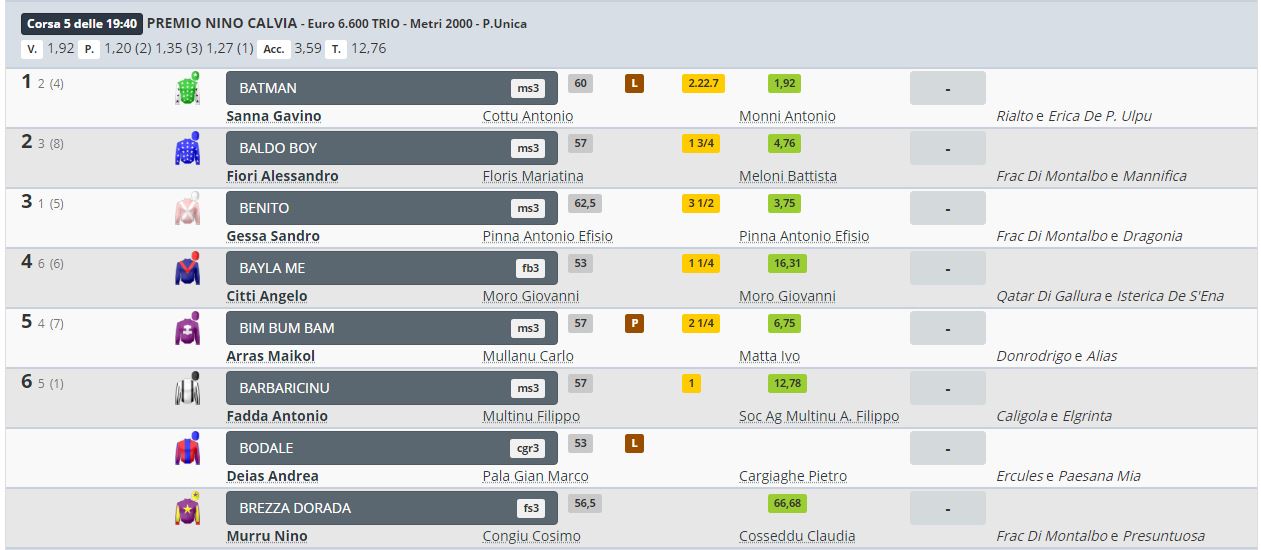
Task: Click the brown L badge beside Batman
Action: click(x=633, y=84)
